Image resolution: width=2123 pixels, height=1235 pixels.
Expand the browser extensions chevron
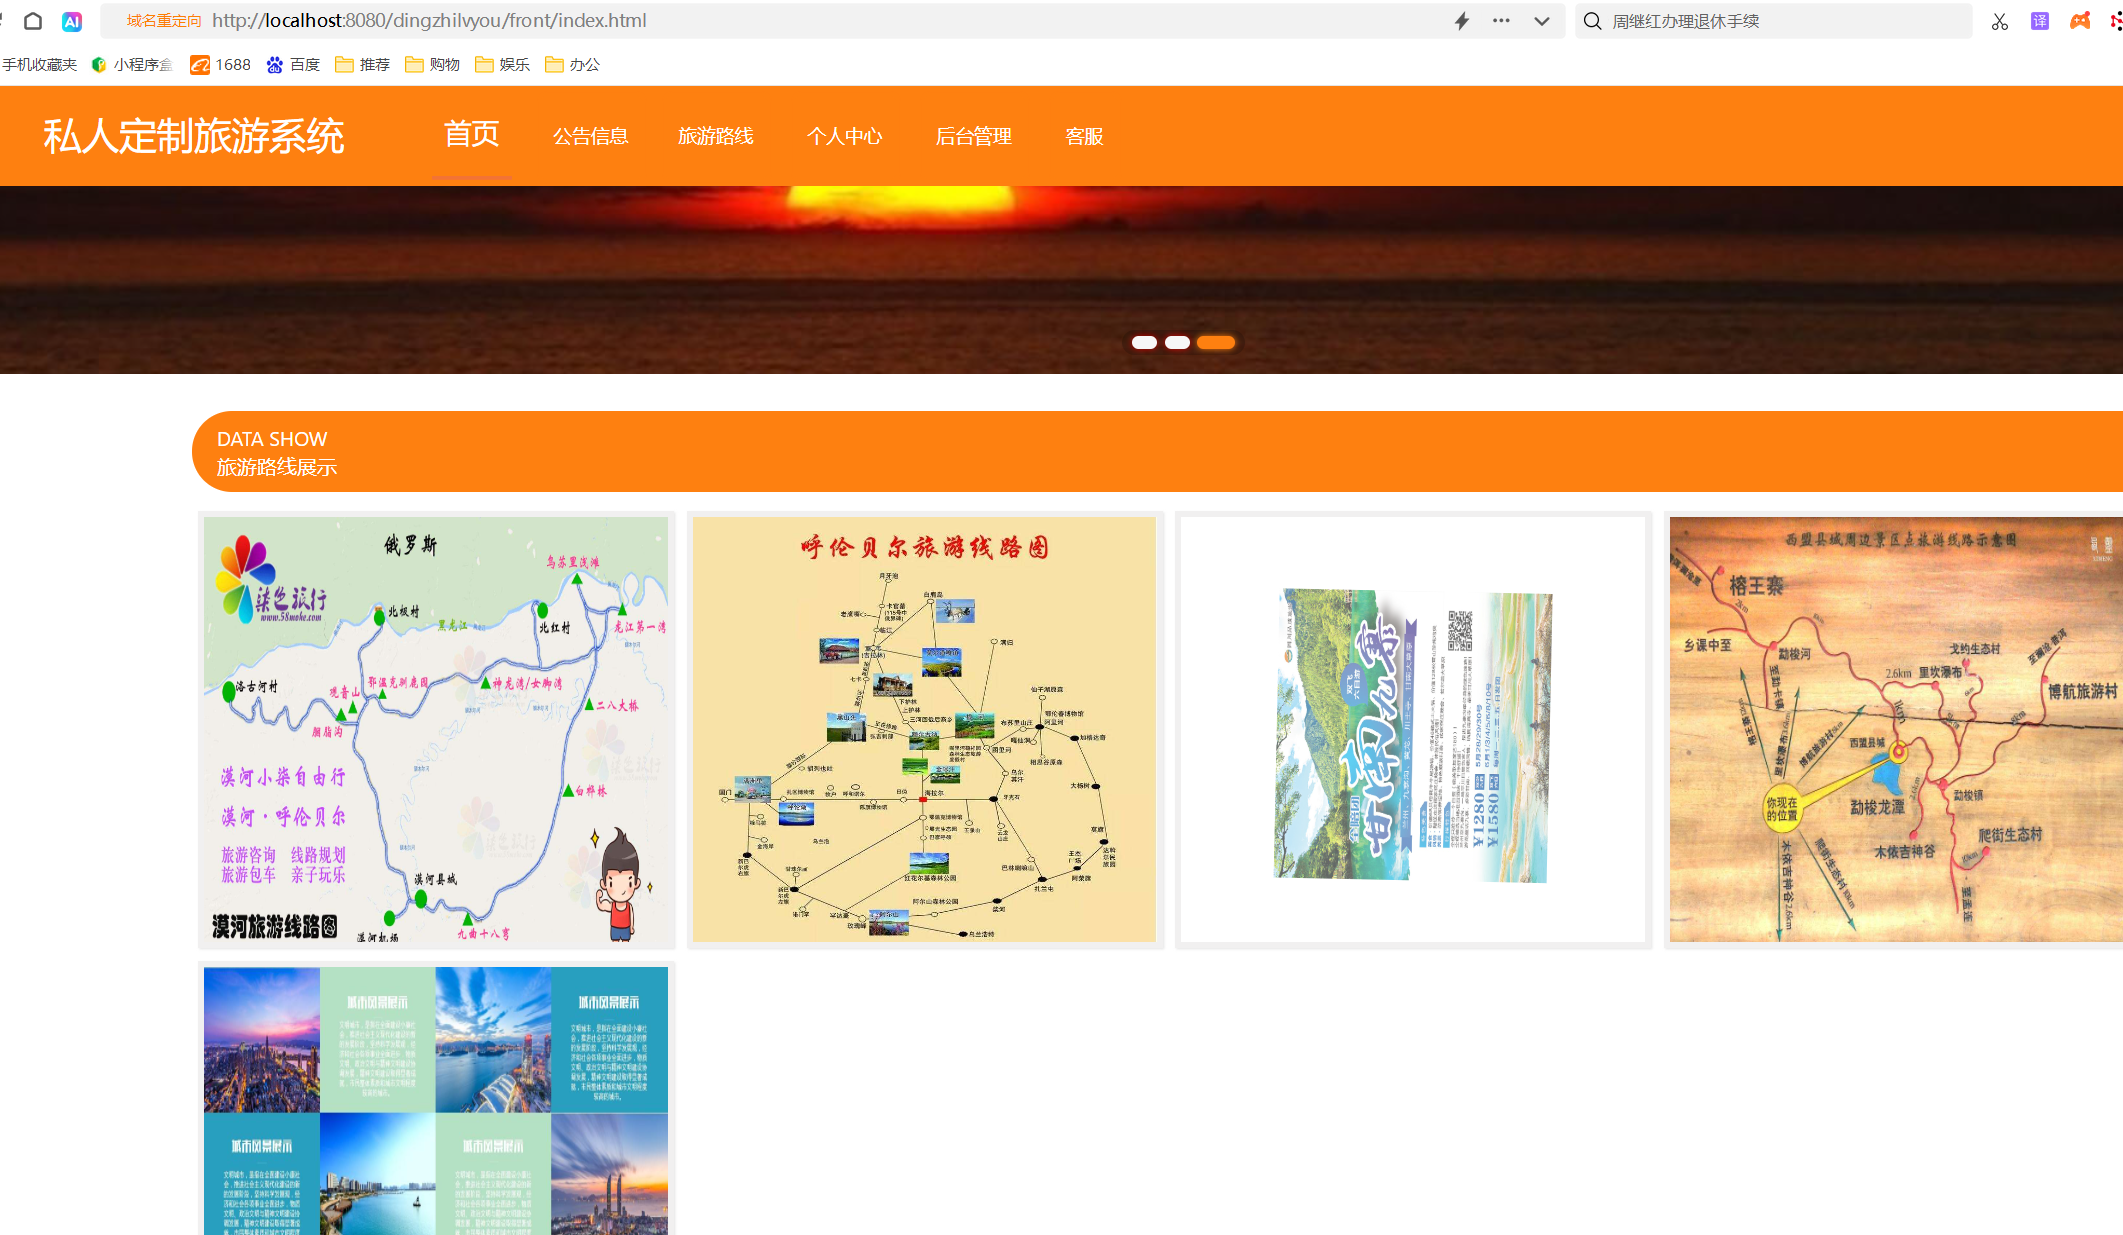(1540, 20)
